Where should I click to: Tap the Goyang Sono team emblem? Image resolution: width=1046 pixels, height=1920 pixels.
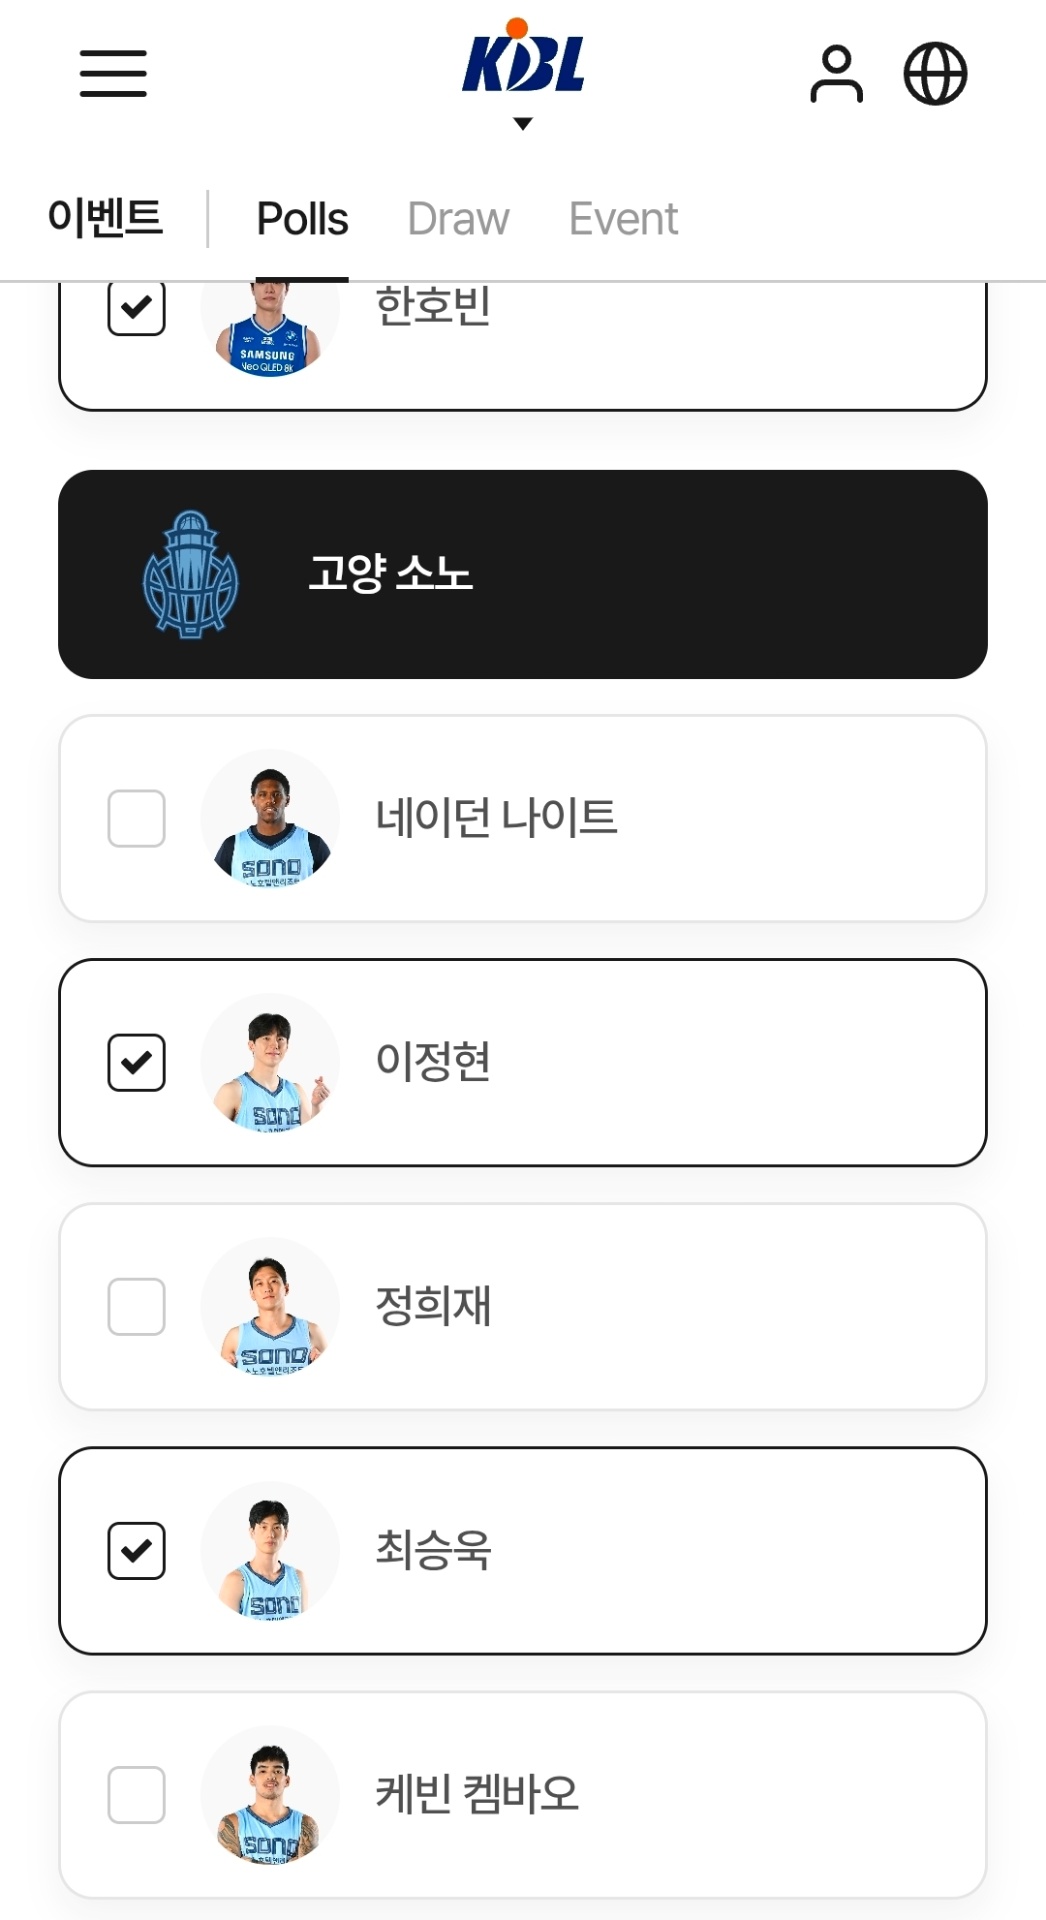(x=190, y=575)
